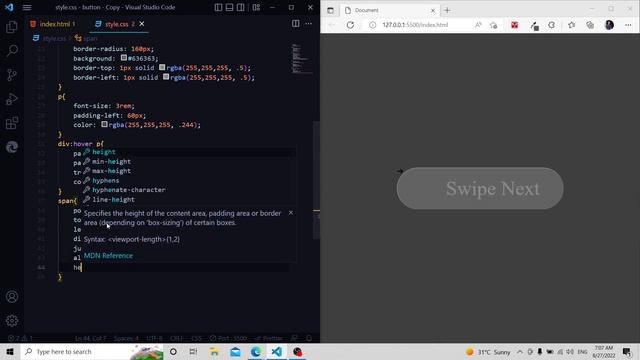
Task: Open the p color rgba swatch
Action: 104,124
